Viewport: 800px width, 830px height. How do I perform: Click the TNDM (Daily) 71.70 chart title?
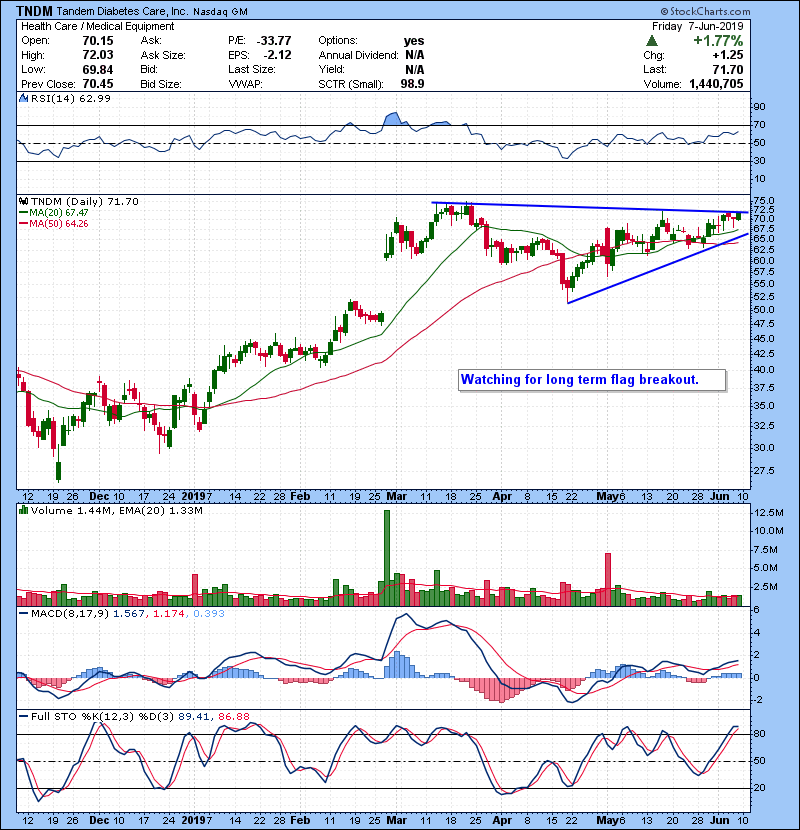point(85,201)
